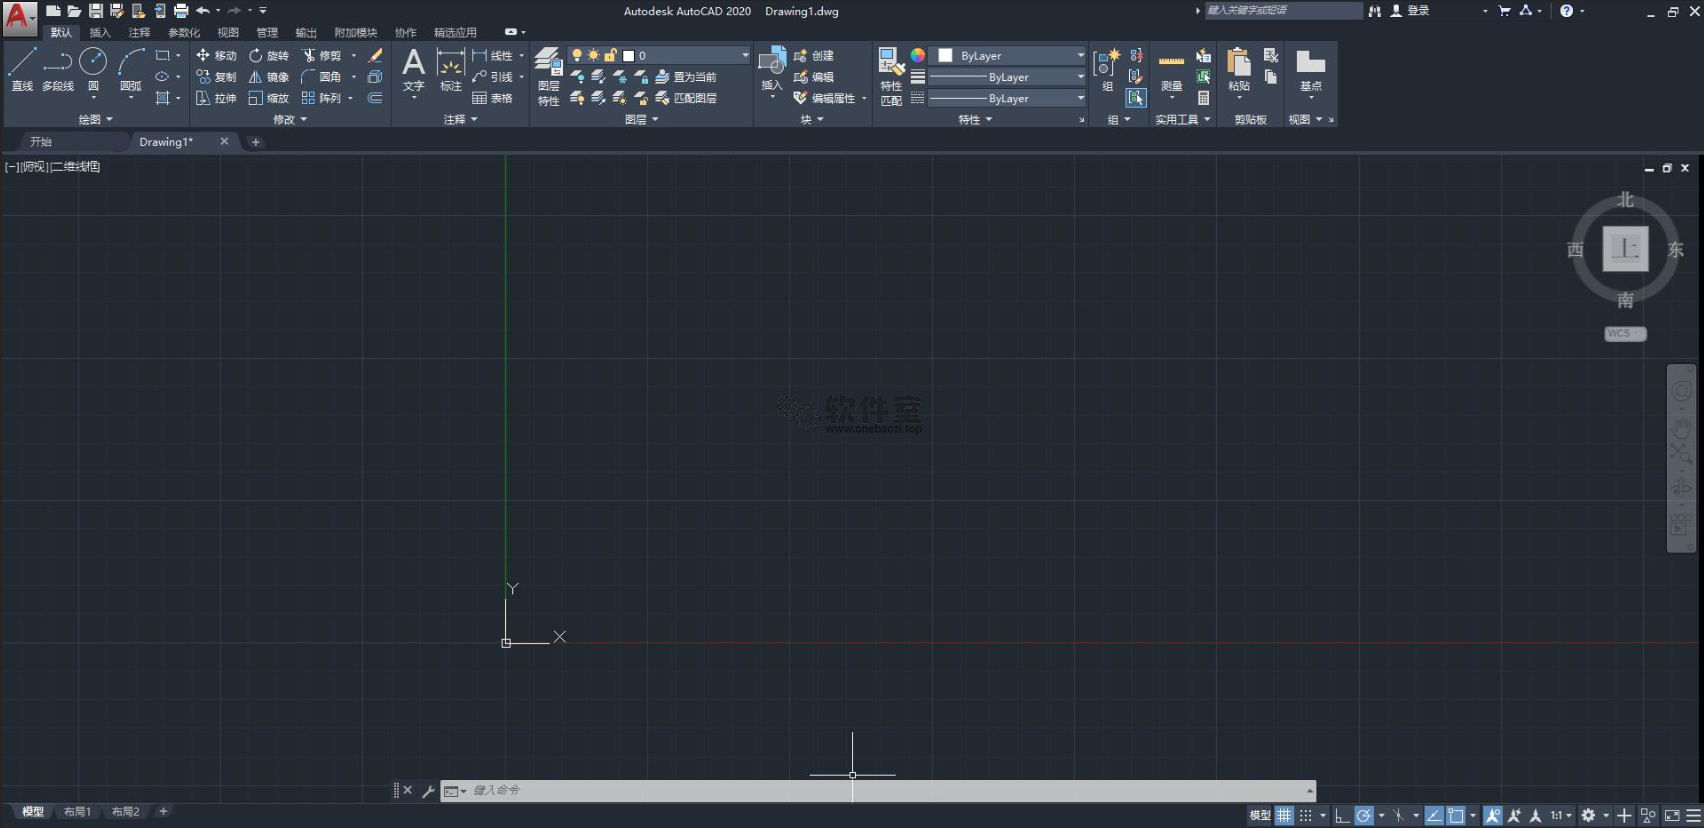The image size is (1704, 828).
Task: Select the 多段线 (Polyline) tool
Action: click(57, 69)
